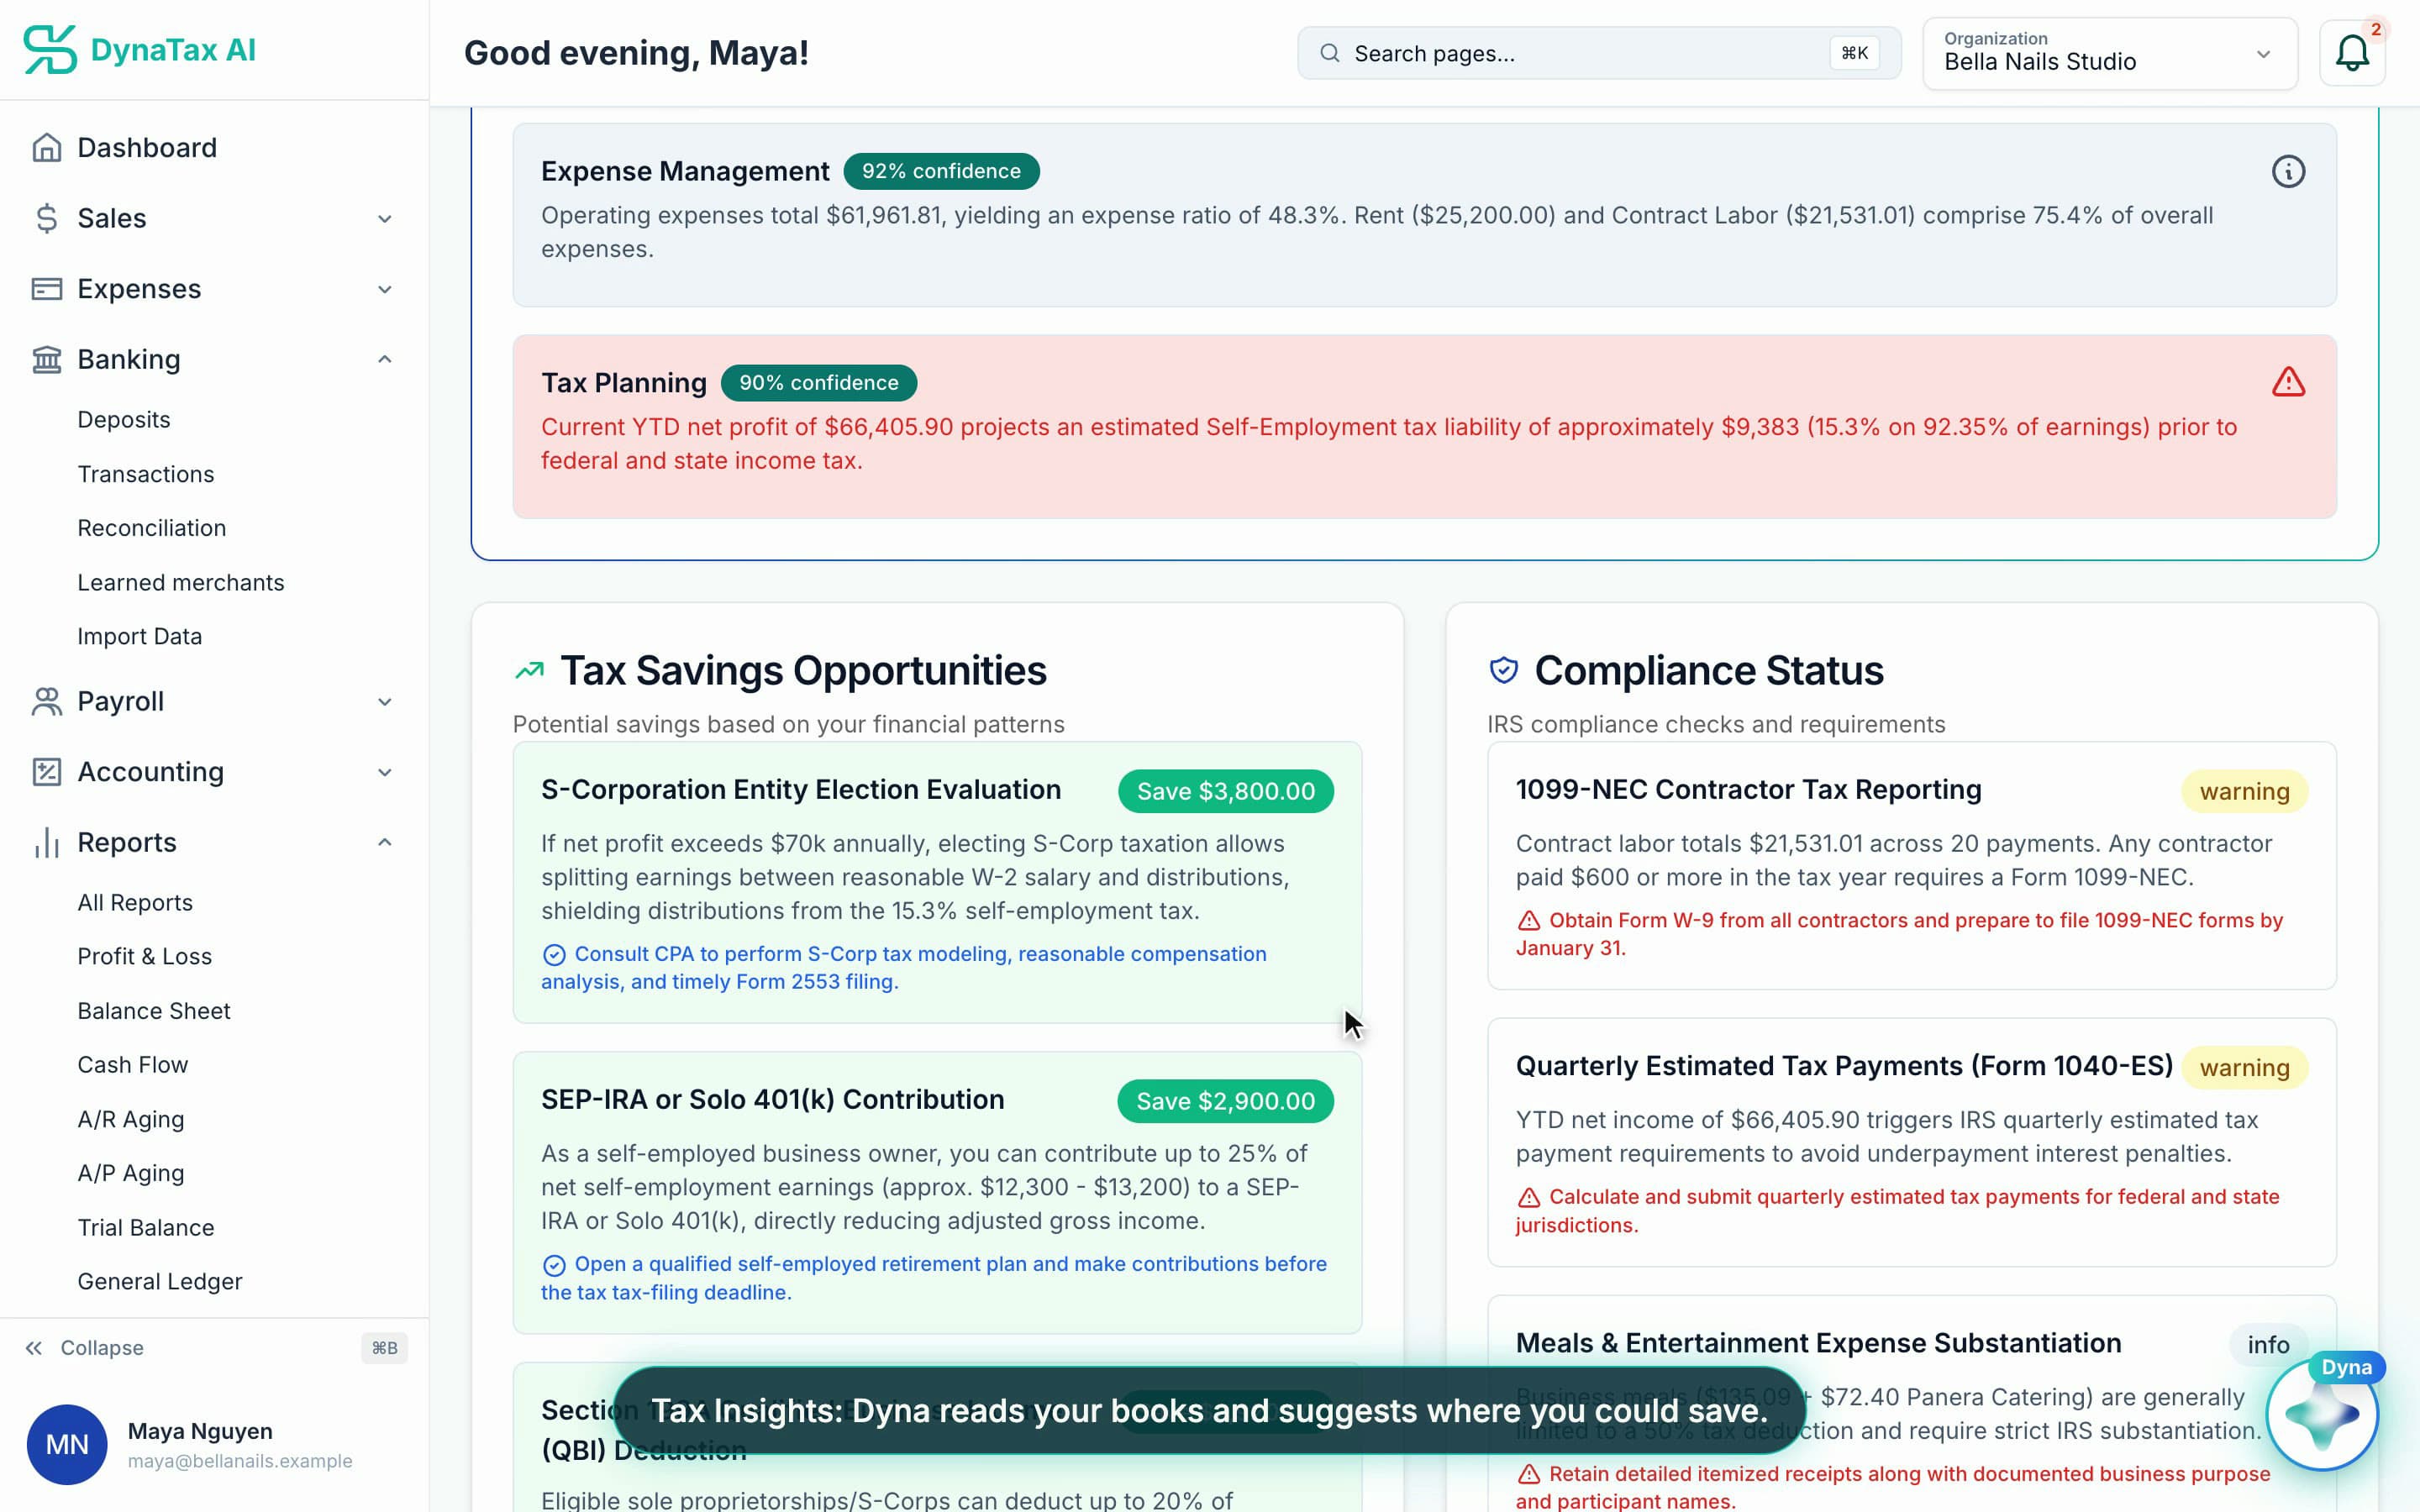Collapse the sidebar

pyautogui.click(x=85, y=1348)
